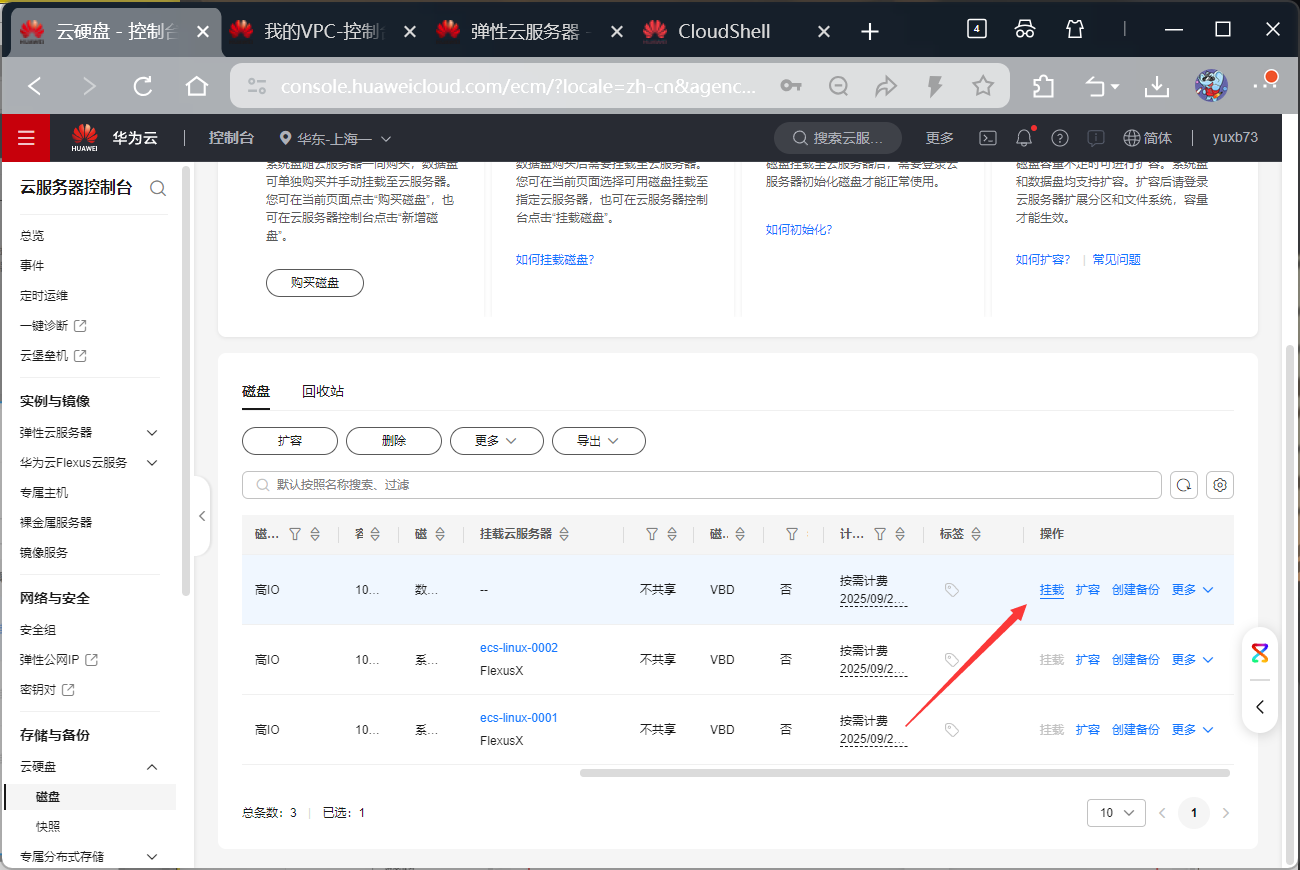Open table column settings gear
Image resolution: width=1300 pixels, height=870 pixels.
(x=1220, y=485)
